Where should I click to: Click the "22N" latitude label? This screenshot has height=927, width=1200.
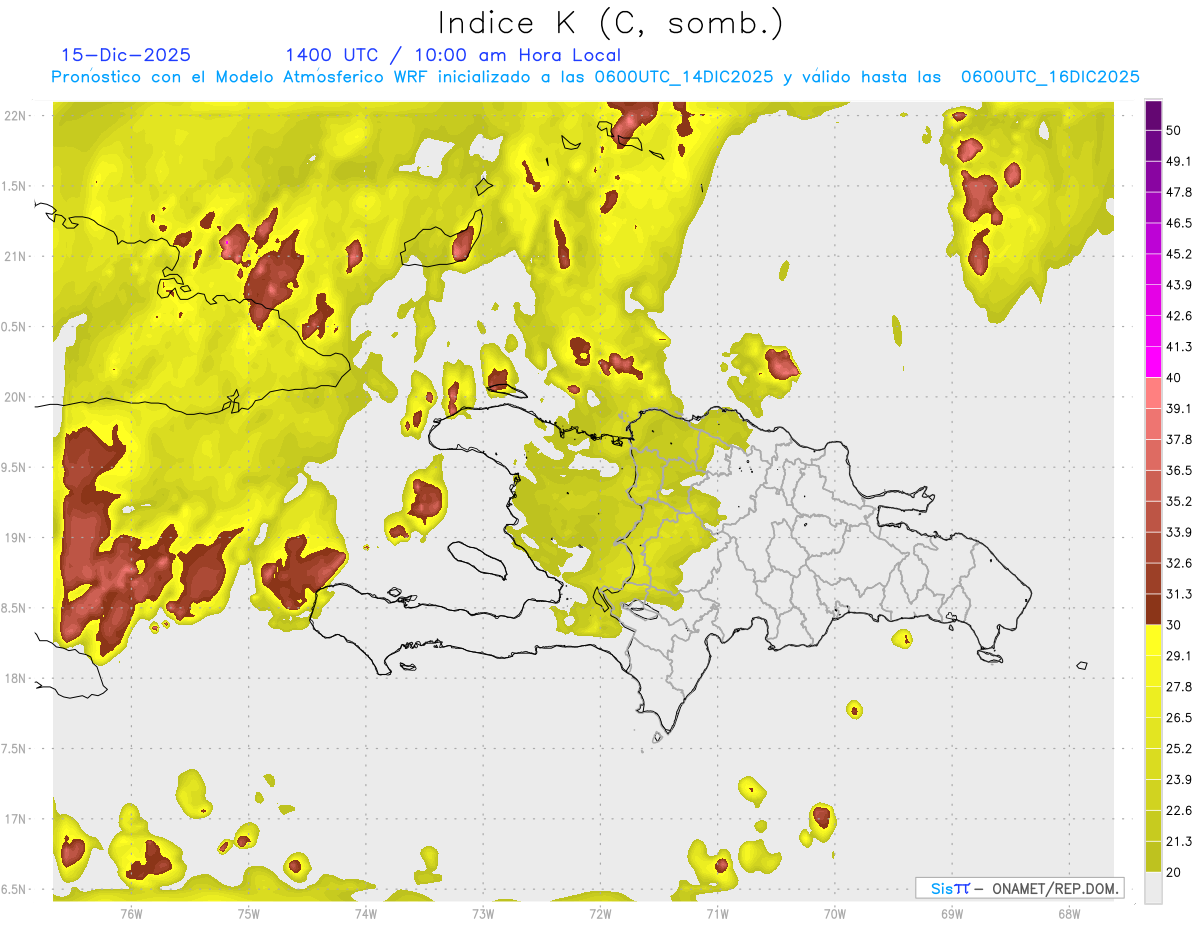16,115
